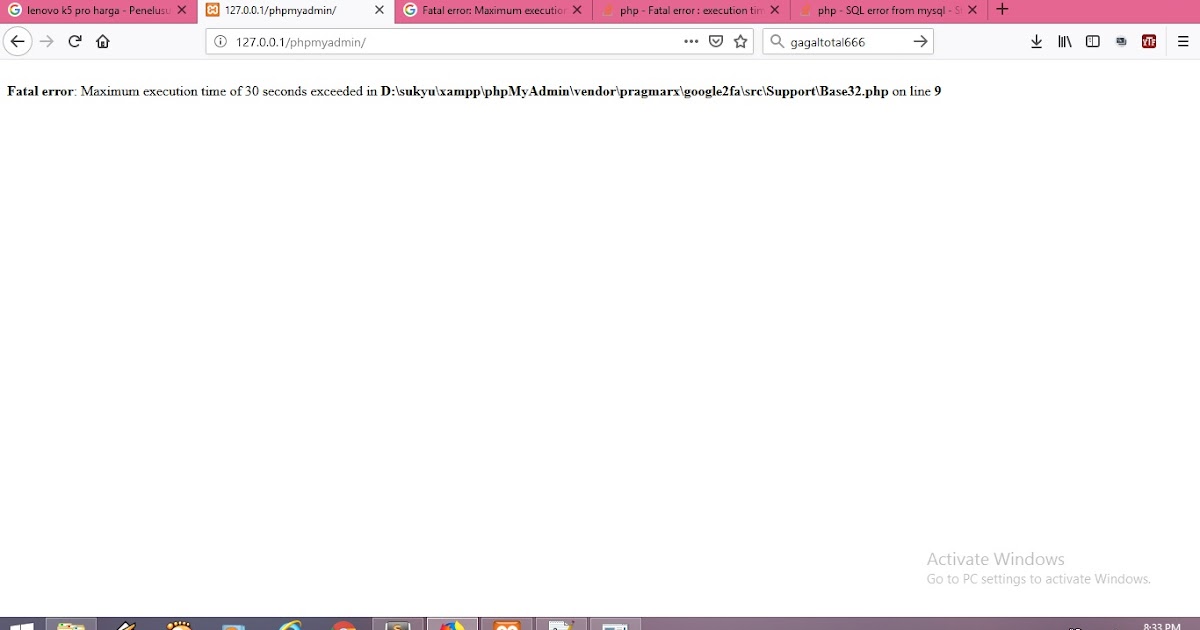
Task: Open the page actions three-dot menu
Action: coord(691,42)
